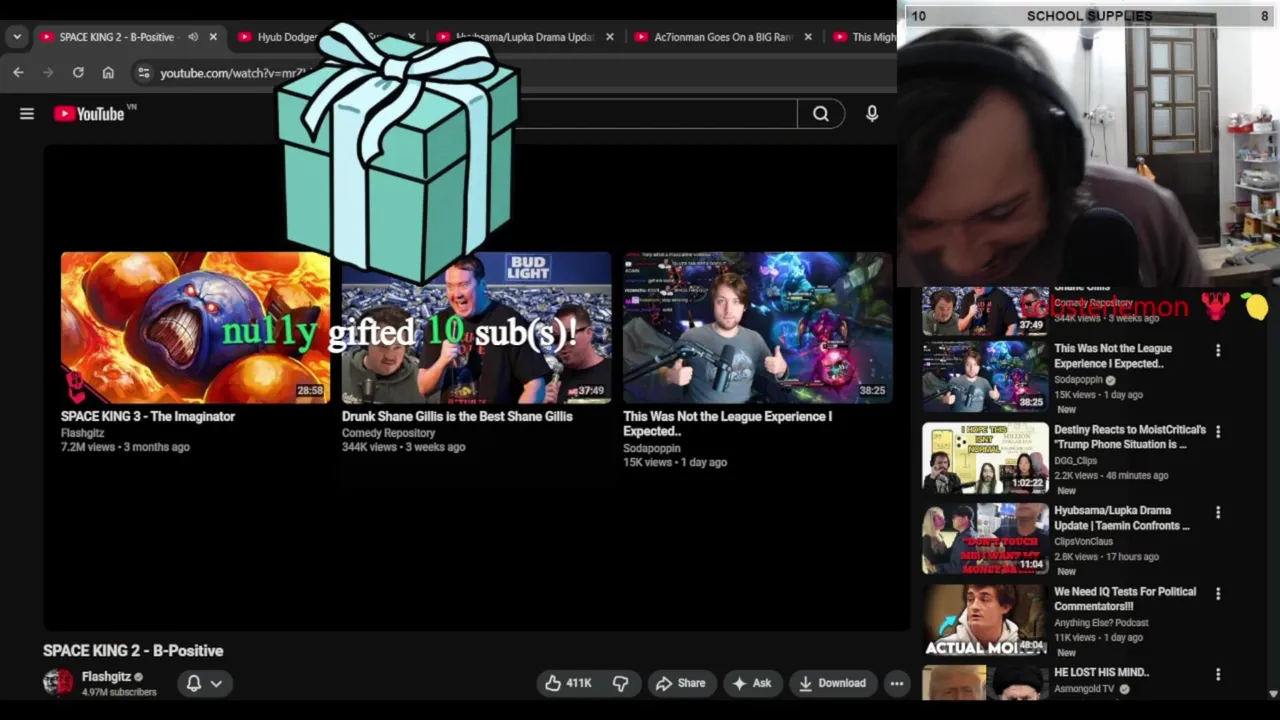Like the video with thumbs-up button
Image resolution: width=1280 pixels, height=720 pixels.
pyautogui.click(x=567, y=683)
